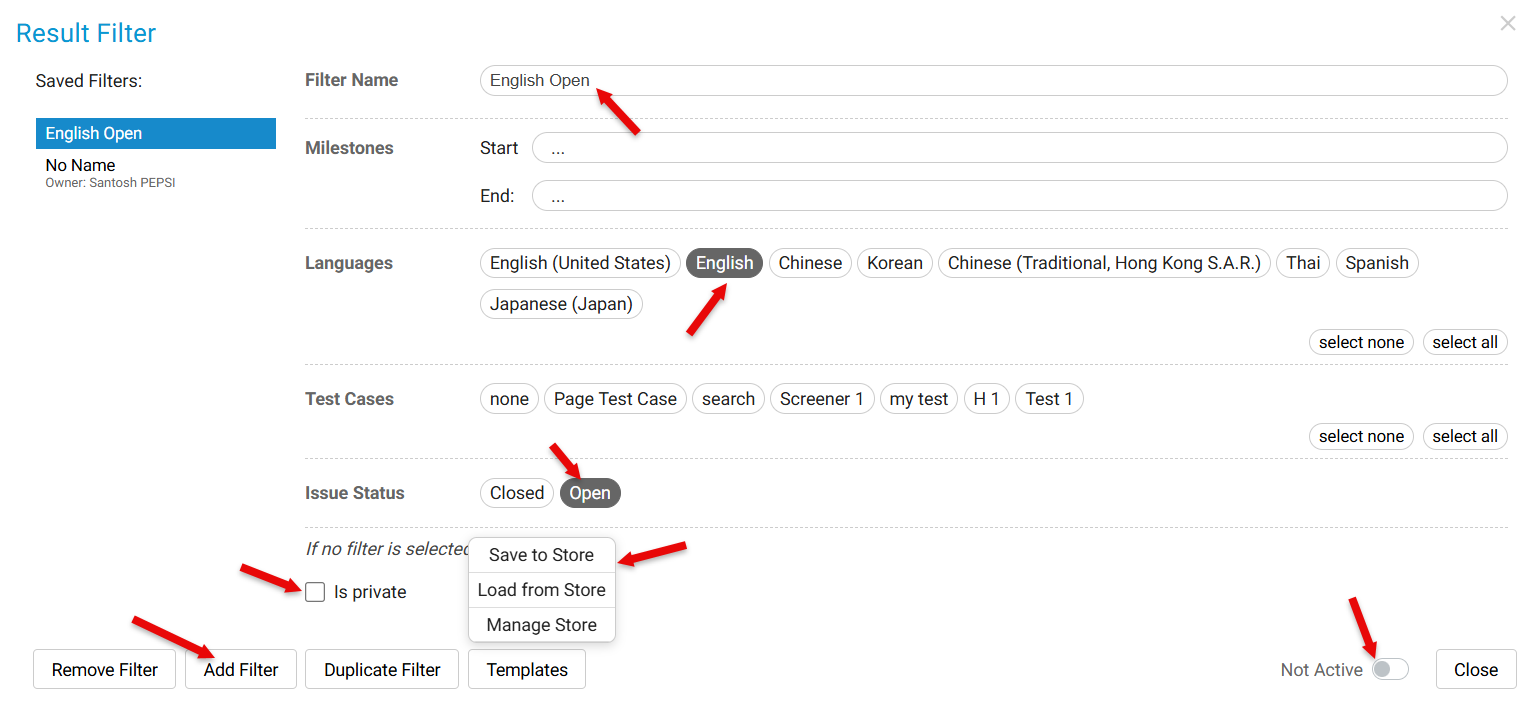Enable the Is private checkbox
The width and height of the screenshot is (1532, 702).
coord(315,592)
